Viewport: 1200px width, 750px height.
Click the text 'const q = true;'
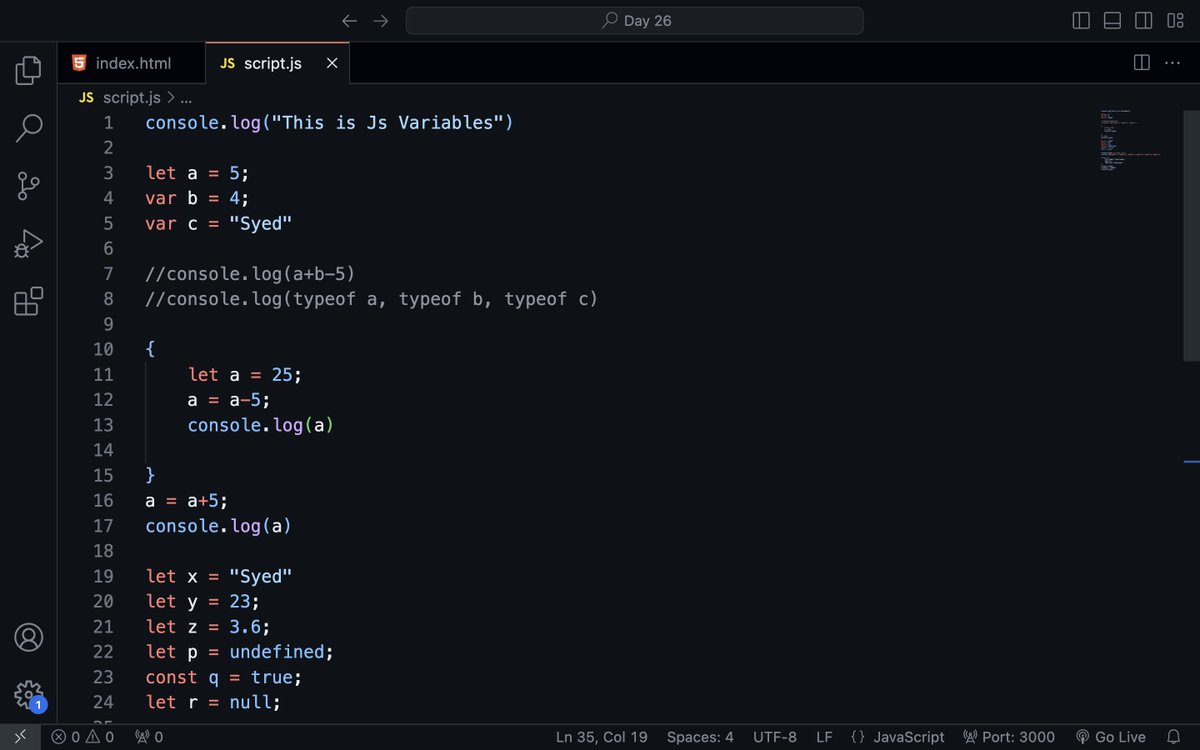[224, 677]
